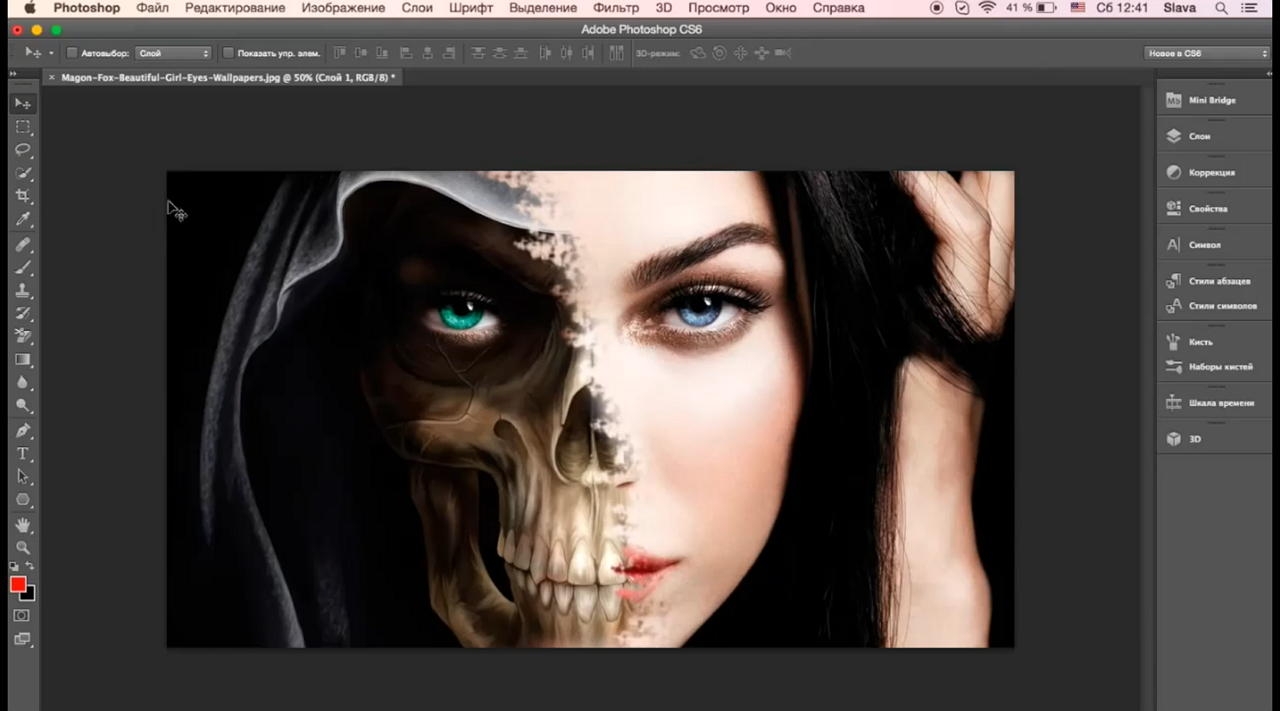Select the Lasso tool
This screenshot has width=1280, height=711.
22,150
